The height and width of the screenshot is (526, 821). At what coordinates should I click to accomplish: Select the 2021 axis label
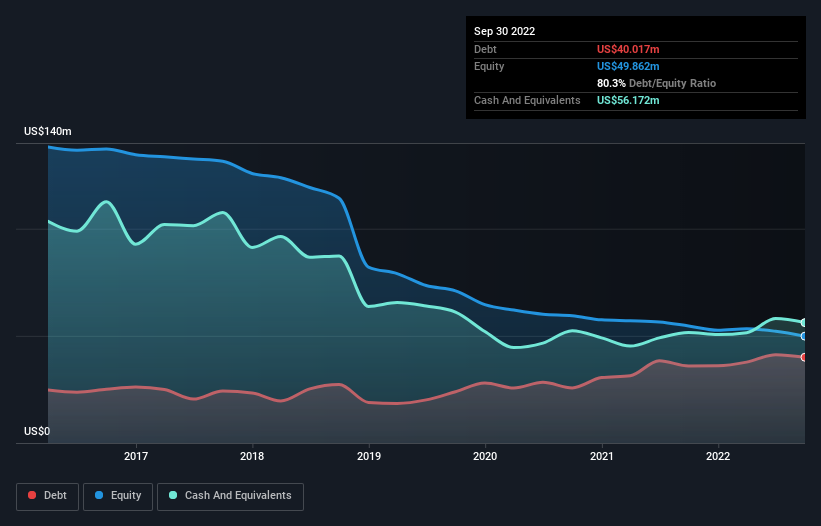[602, 456]
